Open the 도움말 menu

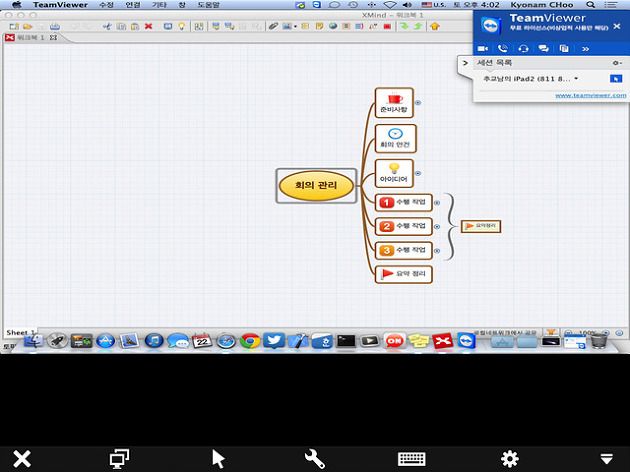click(209, 5)
